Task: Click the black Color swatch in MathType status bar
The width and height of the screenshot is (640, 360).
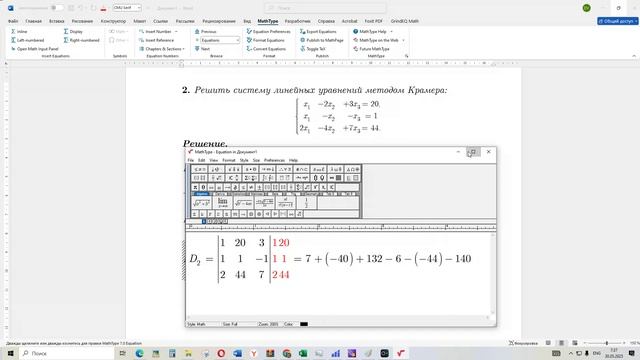Action: point(304,324)
